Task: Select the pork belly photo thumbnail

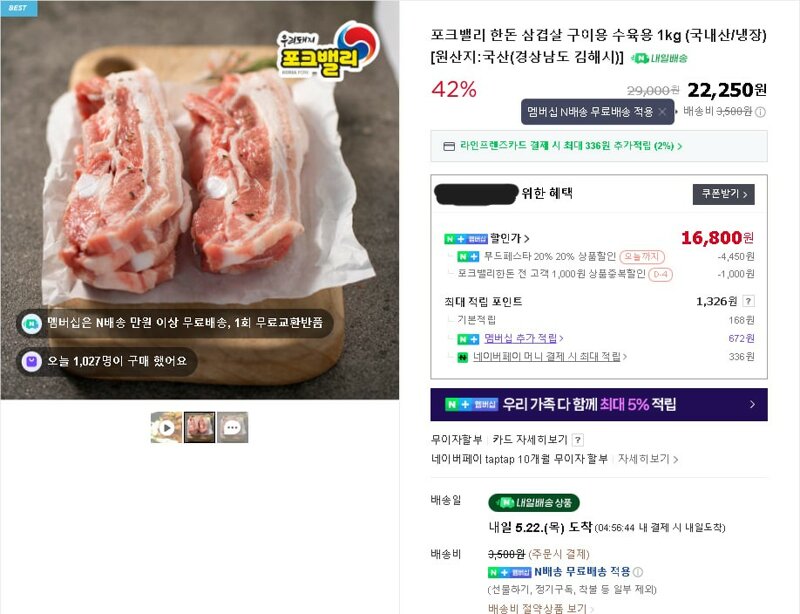Action: (199, 427)
